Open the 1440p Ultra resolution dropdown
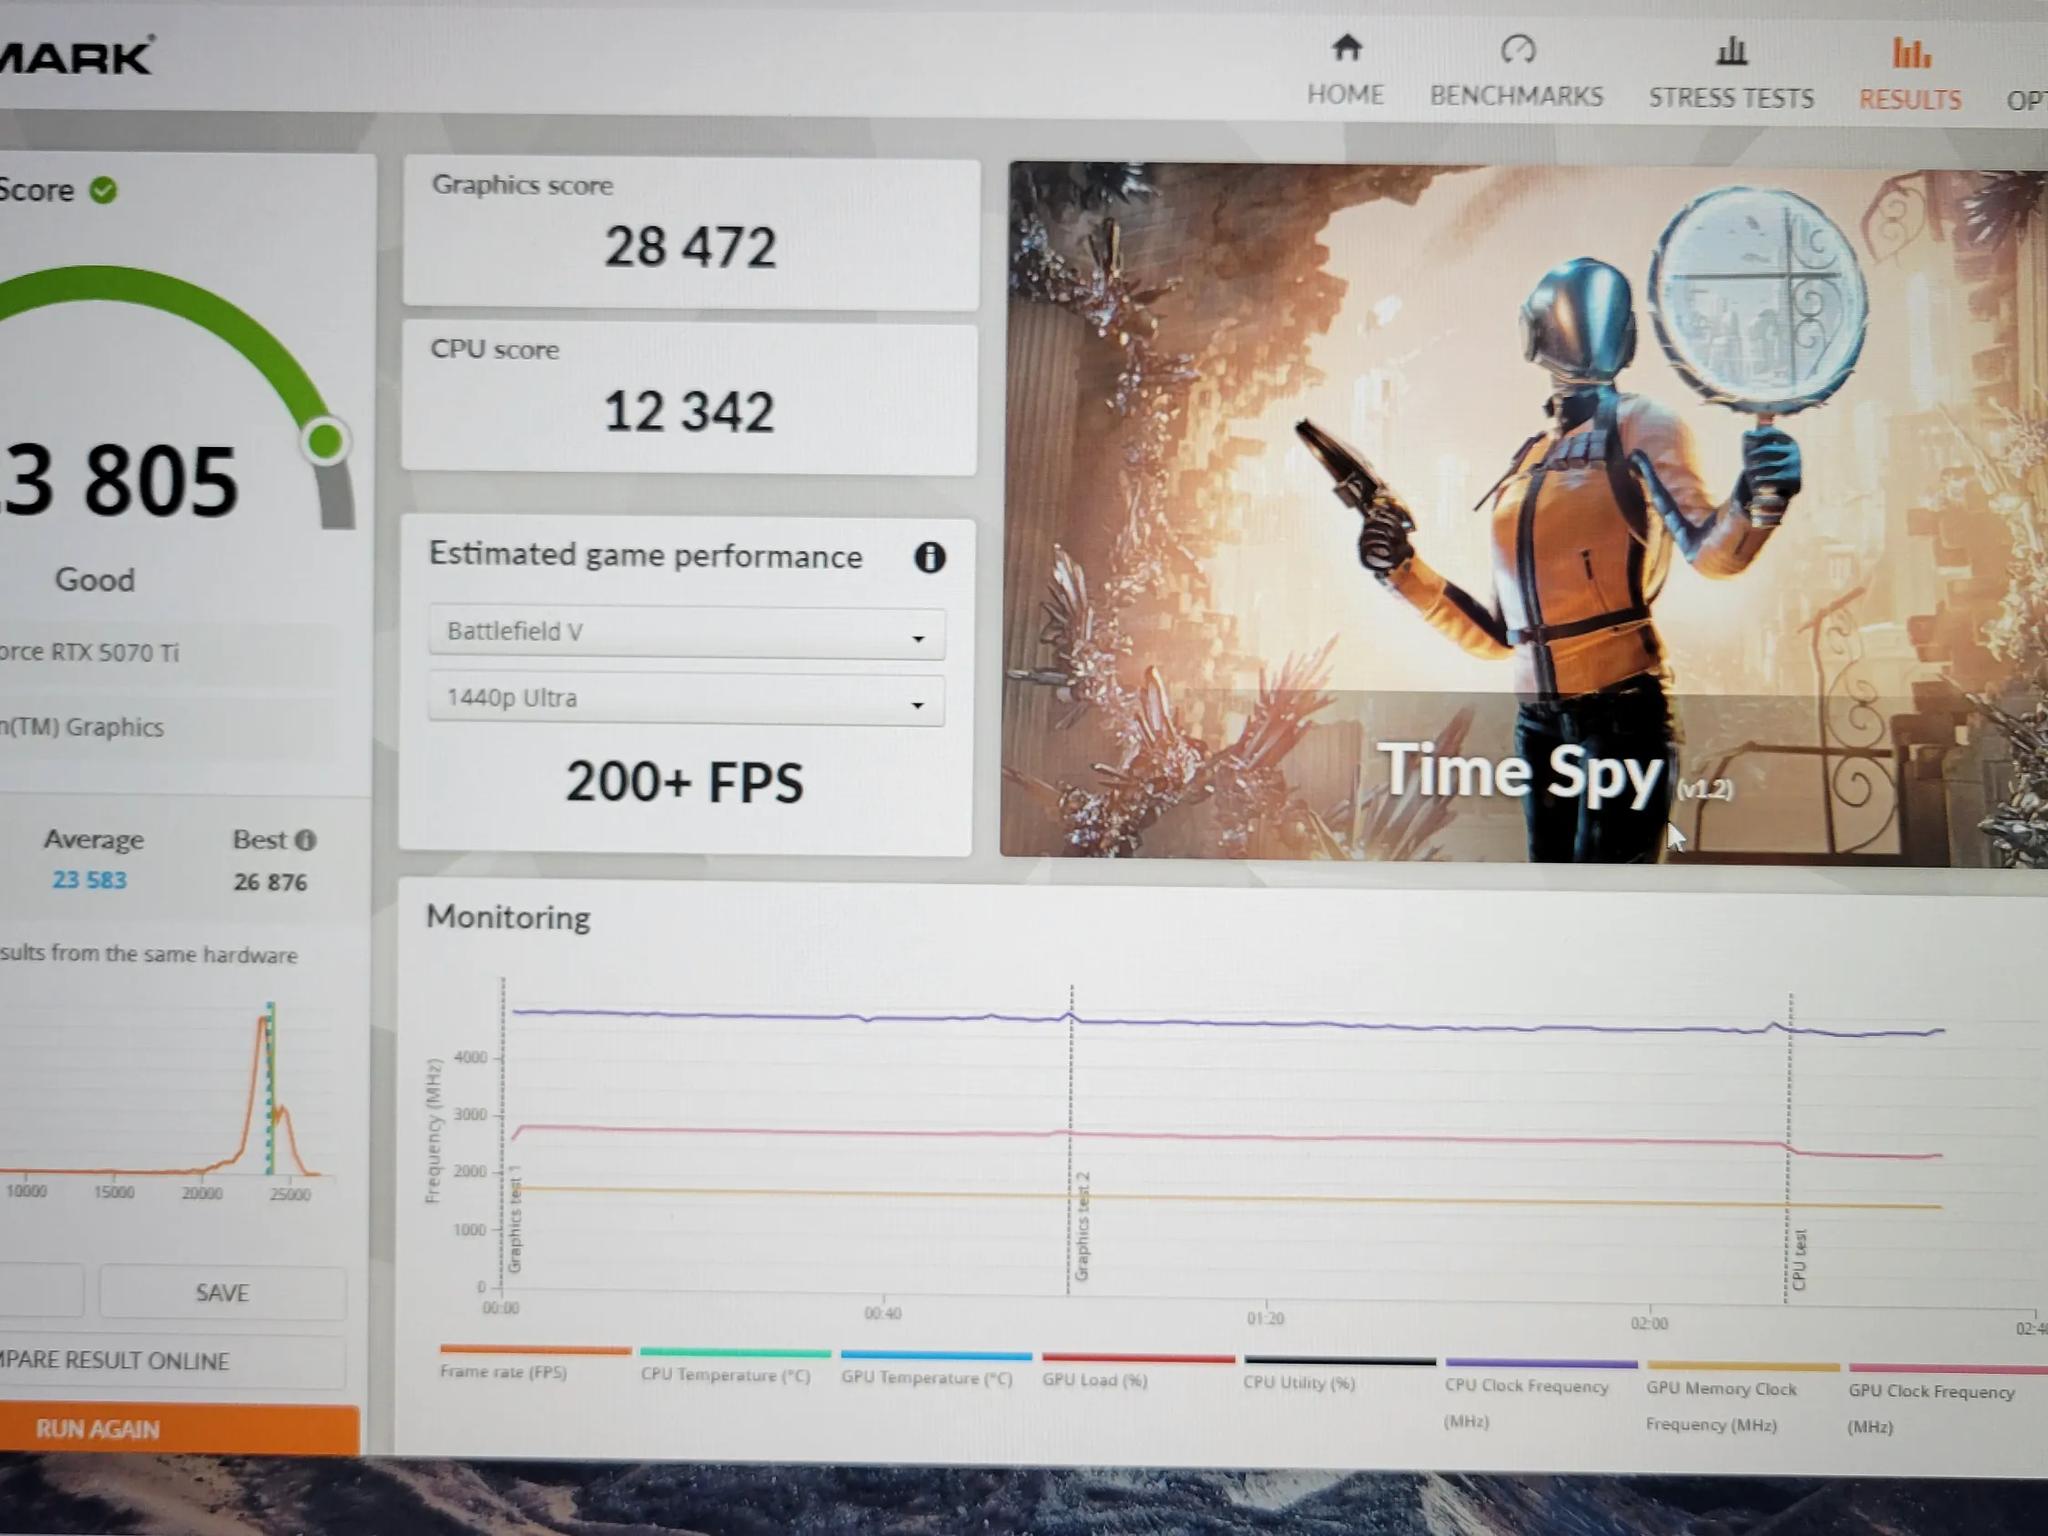2048x1536 pixels. click(686, 698)
